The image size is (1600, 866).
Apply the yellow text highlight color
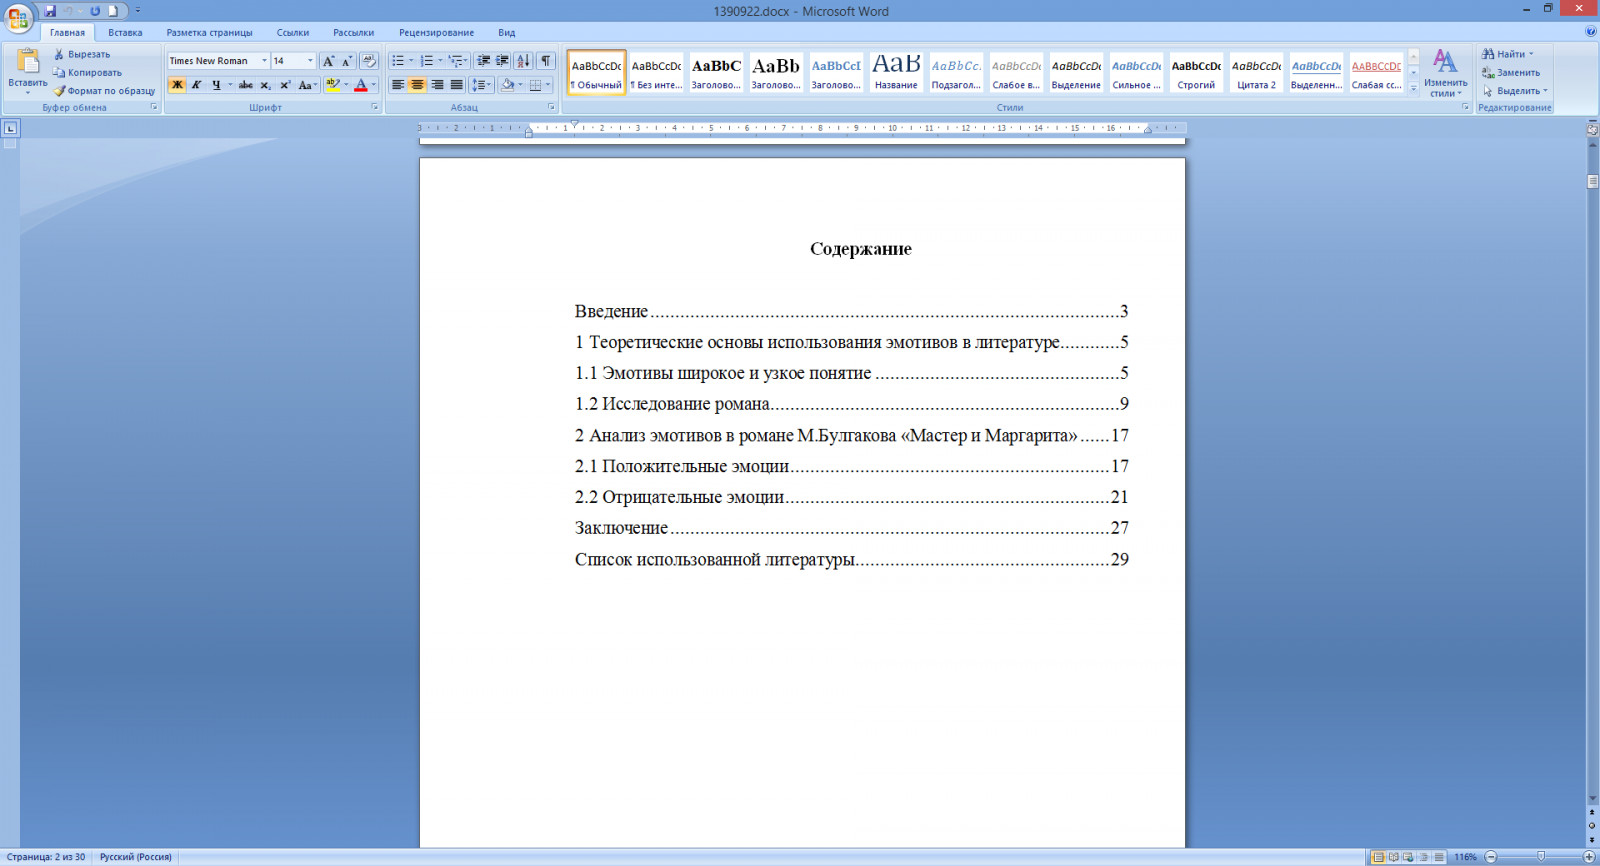pyautogui.click(x=333, y=85)
